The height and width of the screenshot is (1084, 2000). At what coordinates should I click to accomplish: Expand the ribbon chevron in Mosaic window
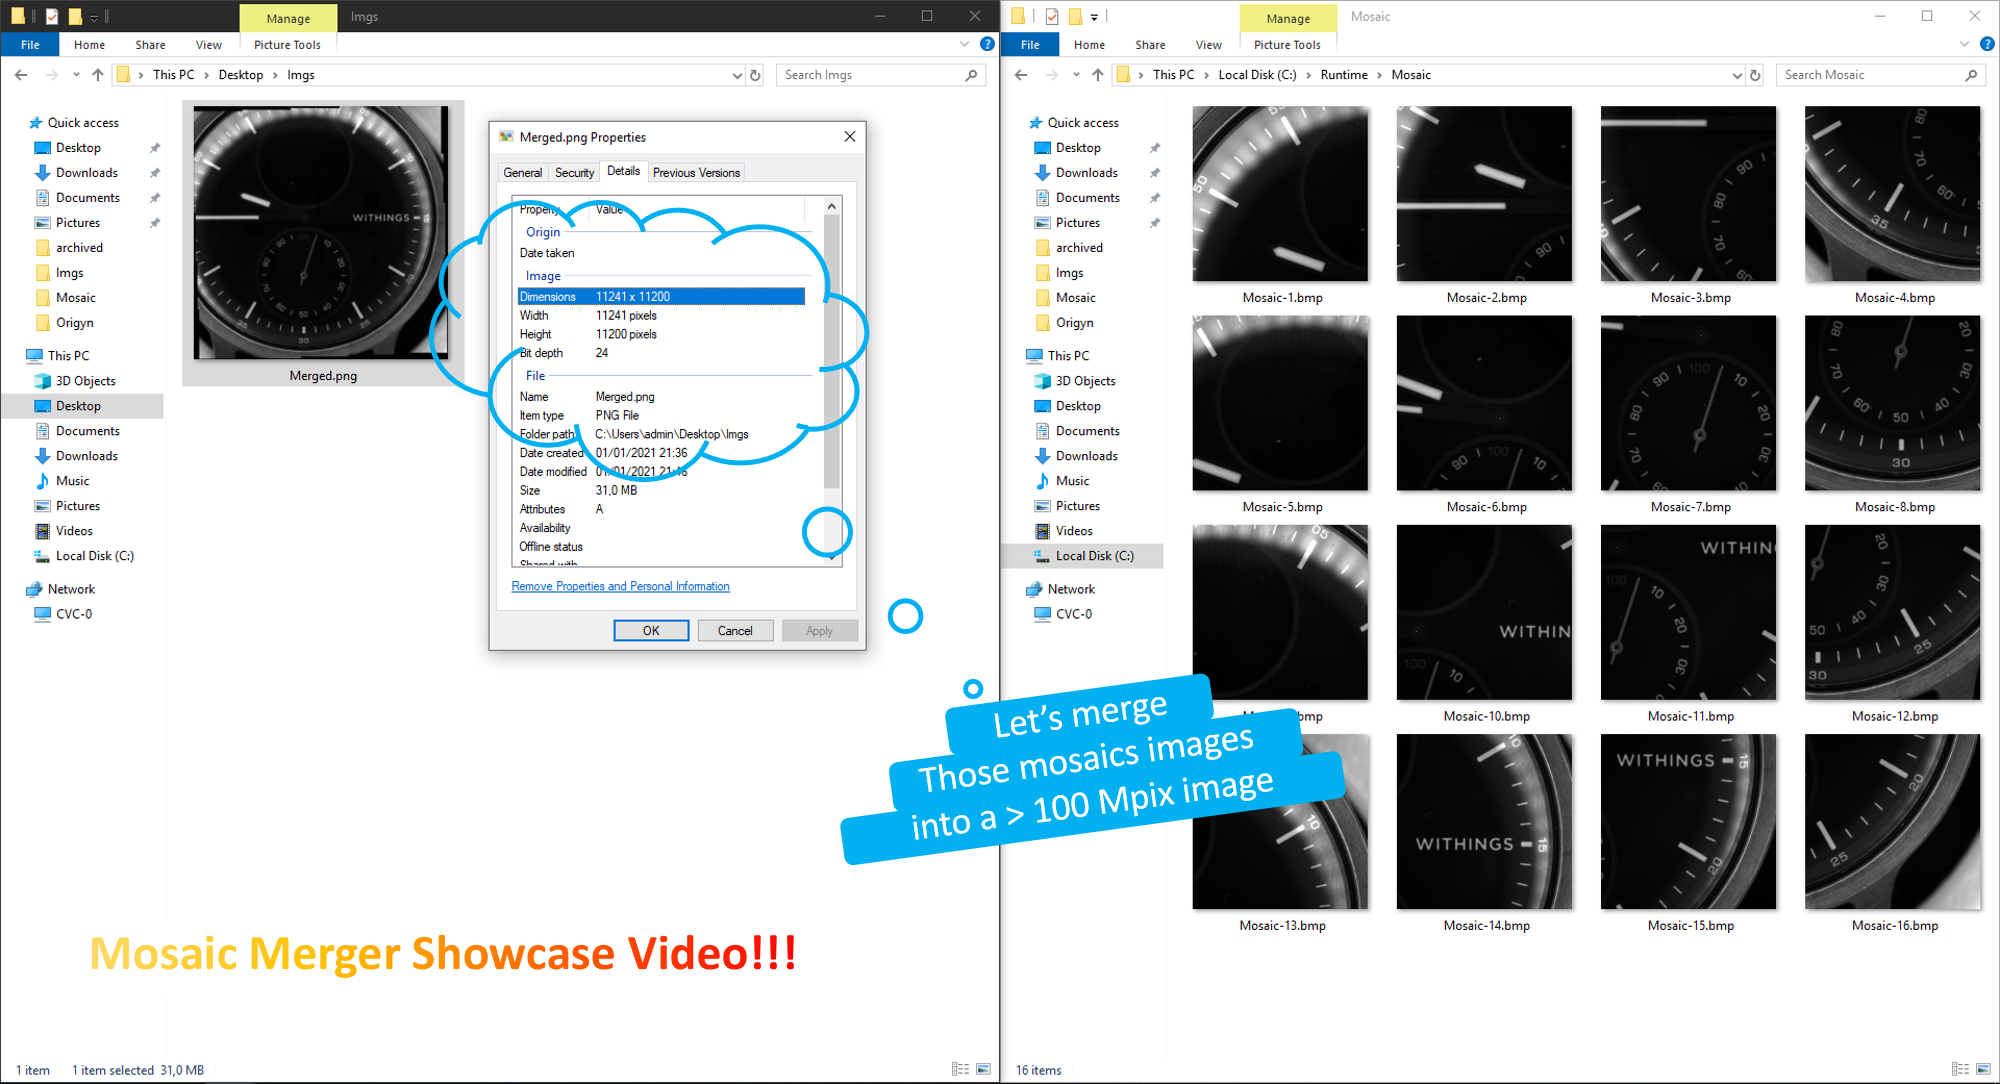click(1964, 44)
